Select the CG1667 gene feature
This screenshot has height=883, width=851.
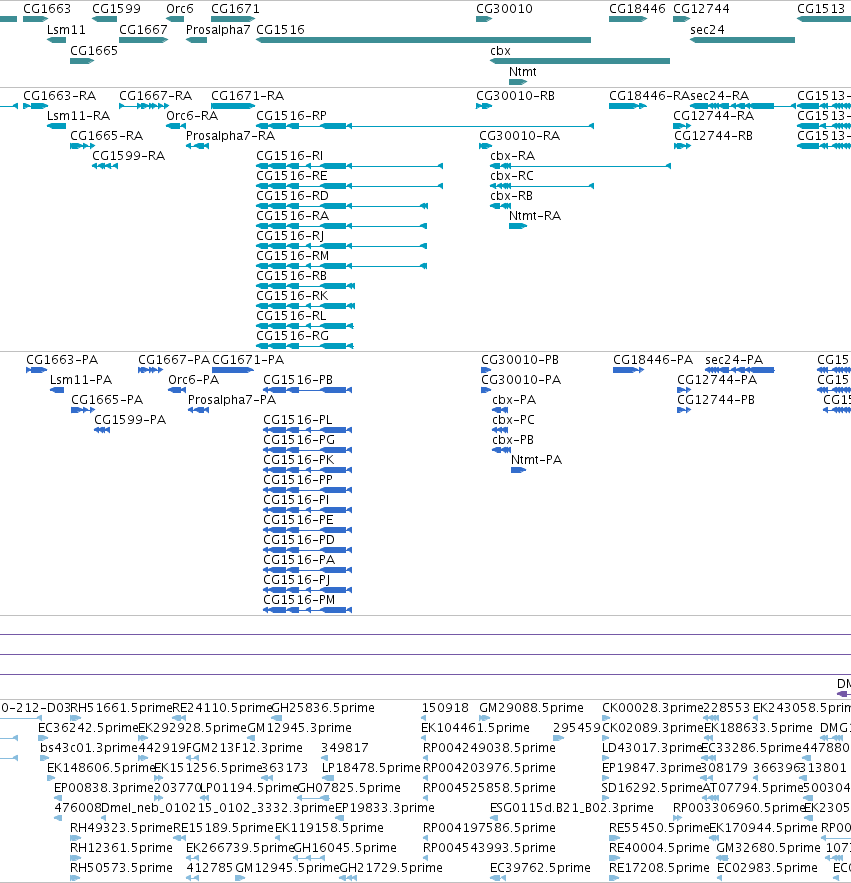(143, 40)
